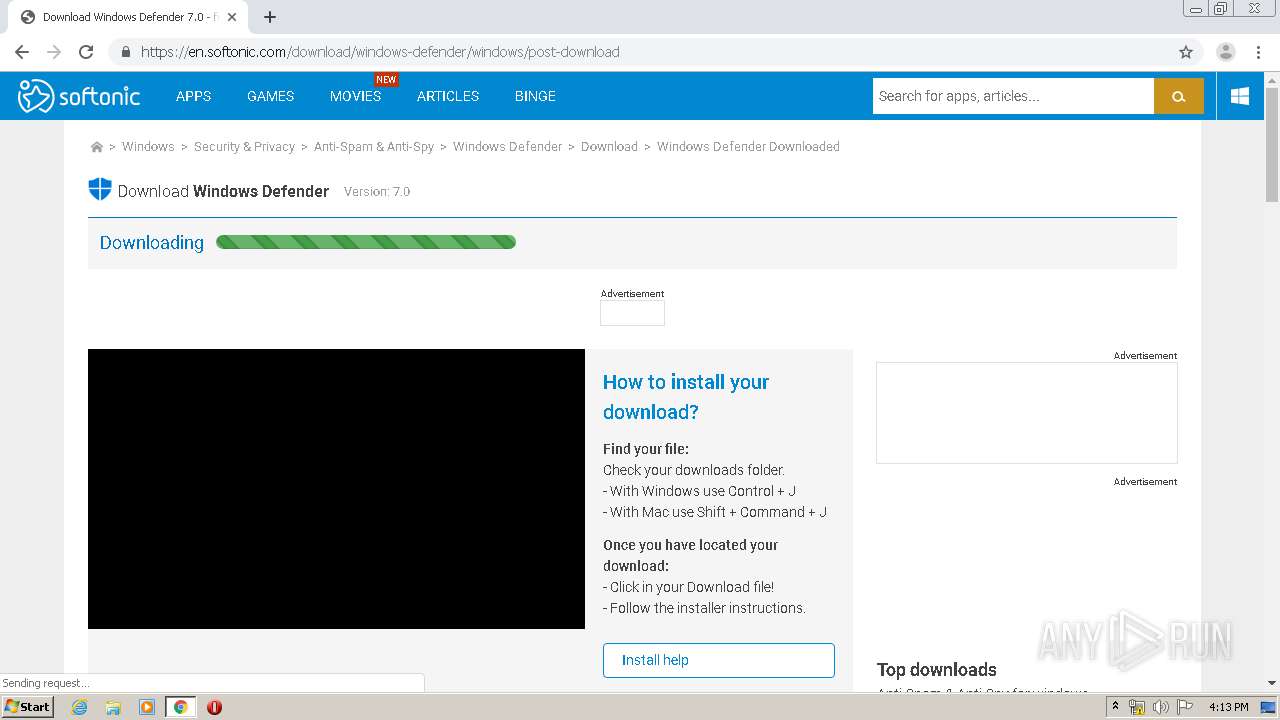The width and height of the screenshot is (1280, 720).
Task: Click the Install help button
Action: [x=718, y=660]
